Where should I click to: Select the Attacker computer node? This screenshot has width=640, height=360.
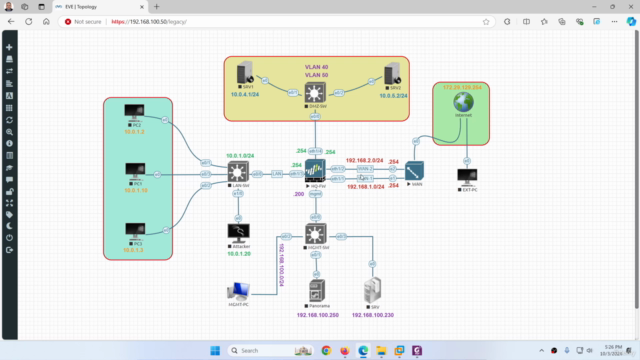click(x=238, y=233)
